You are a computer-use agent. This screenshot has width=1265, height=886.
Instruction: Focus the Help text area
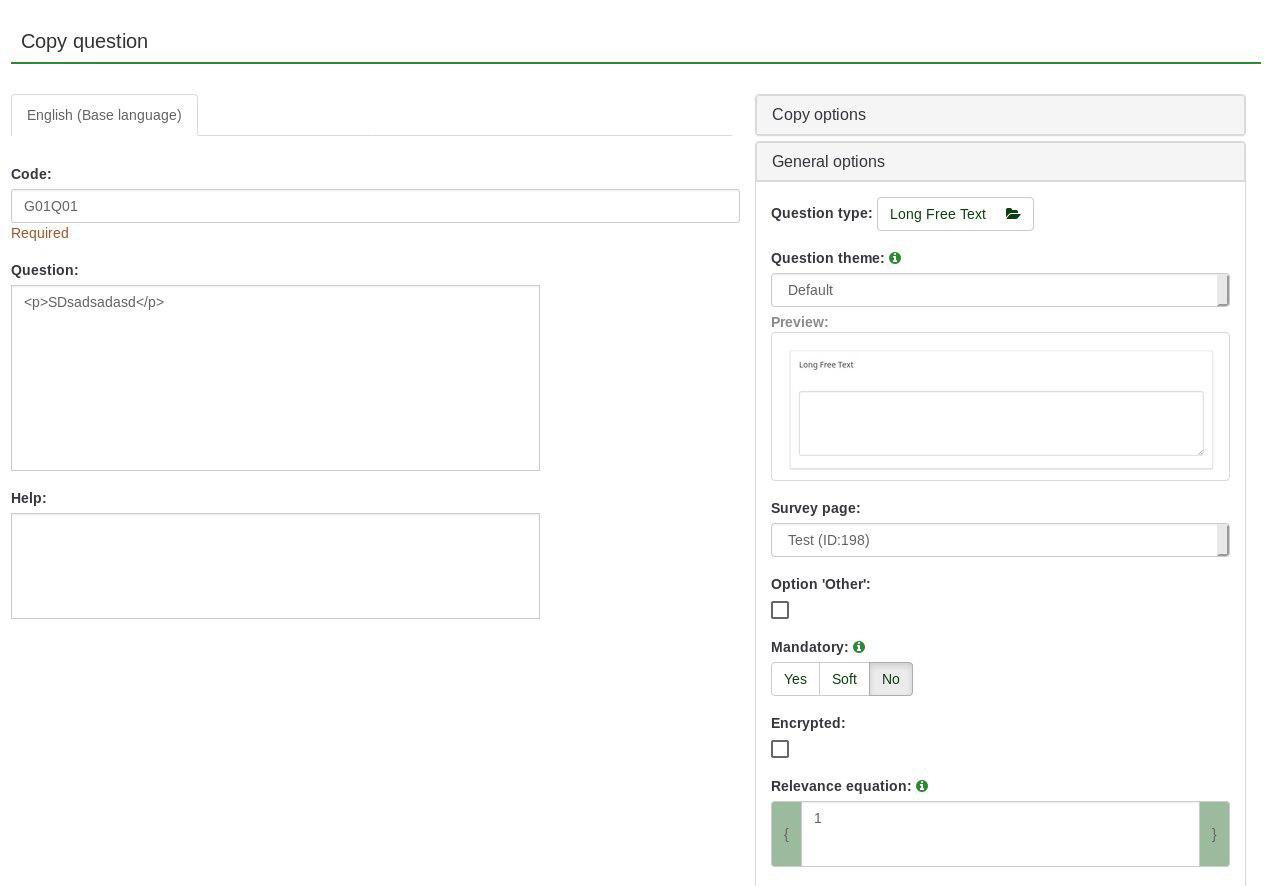(x=275, y=566)
